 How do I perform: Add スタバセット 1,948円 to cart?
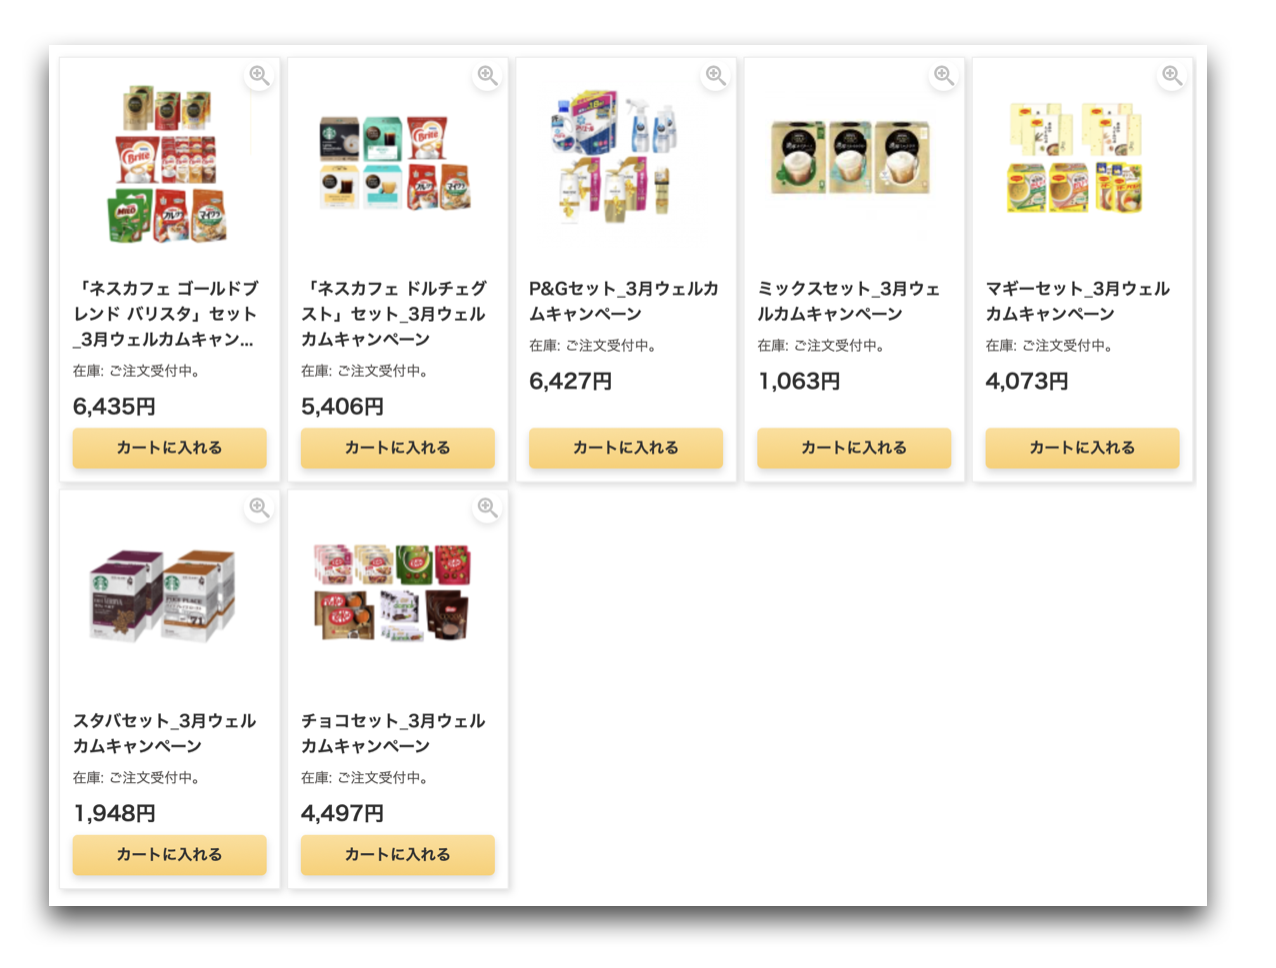(170, 855)
